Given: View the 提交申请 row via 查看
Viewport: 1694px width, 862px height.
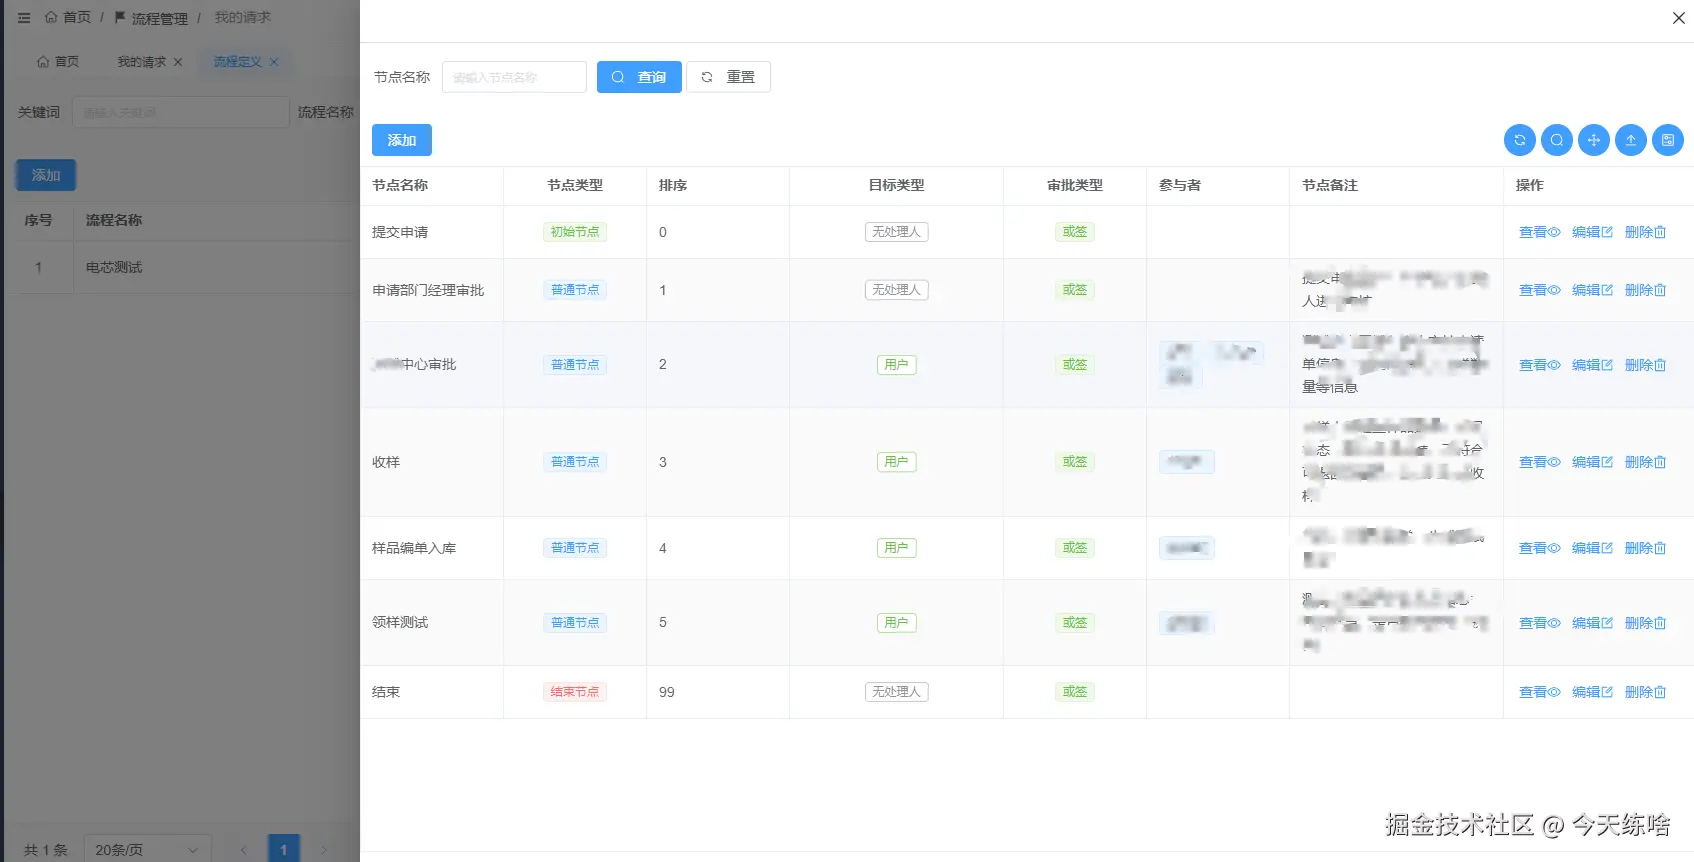Looking at the screenshot, I should [1539, 232].
